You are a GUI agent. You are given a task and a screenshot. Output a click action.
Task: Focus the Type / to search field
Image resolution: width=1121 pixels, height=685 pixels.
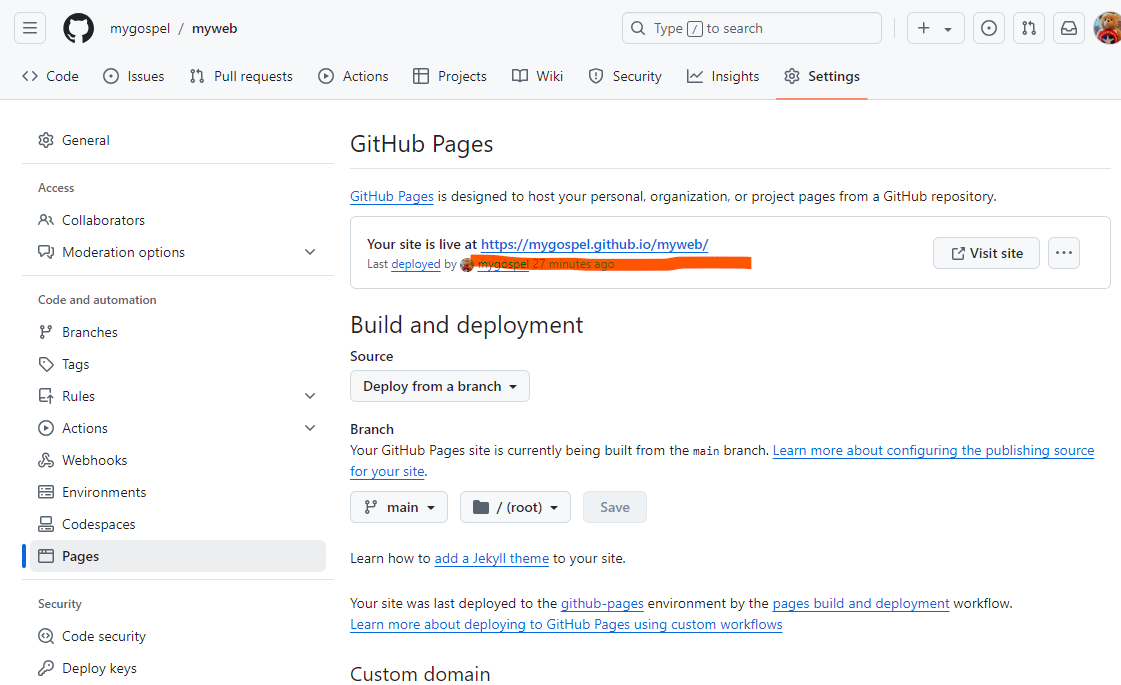pyautogui.click(x=751, y=28)
